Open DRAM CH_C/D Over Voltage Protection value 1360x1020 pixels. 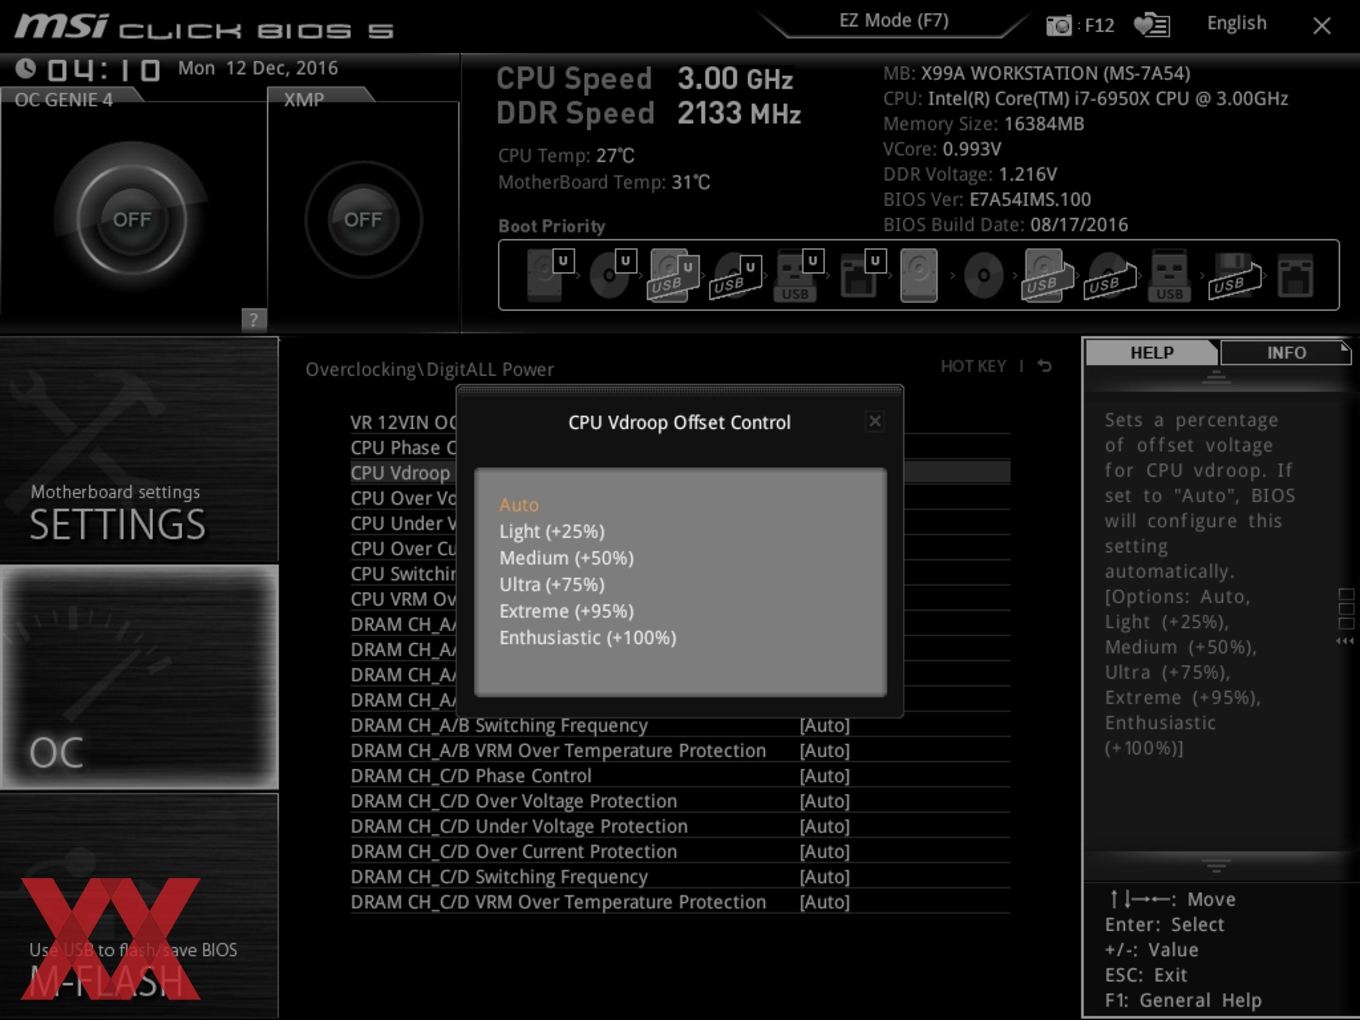click(824, 801)
